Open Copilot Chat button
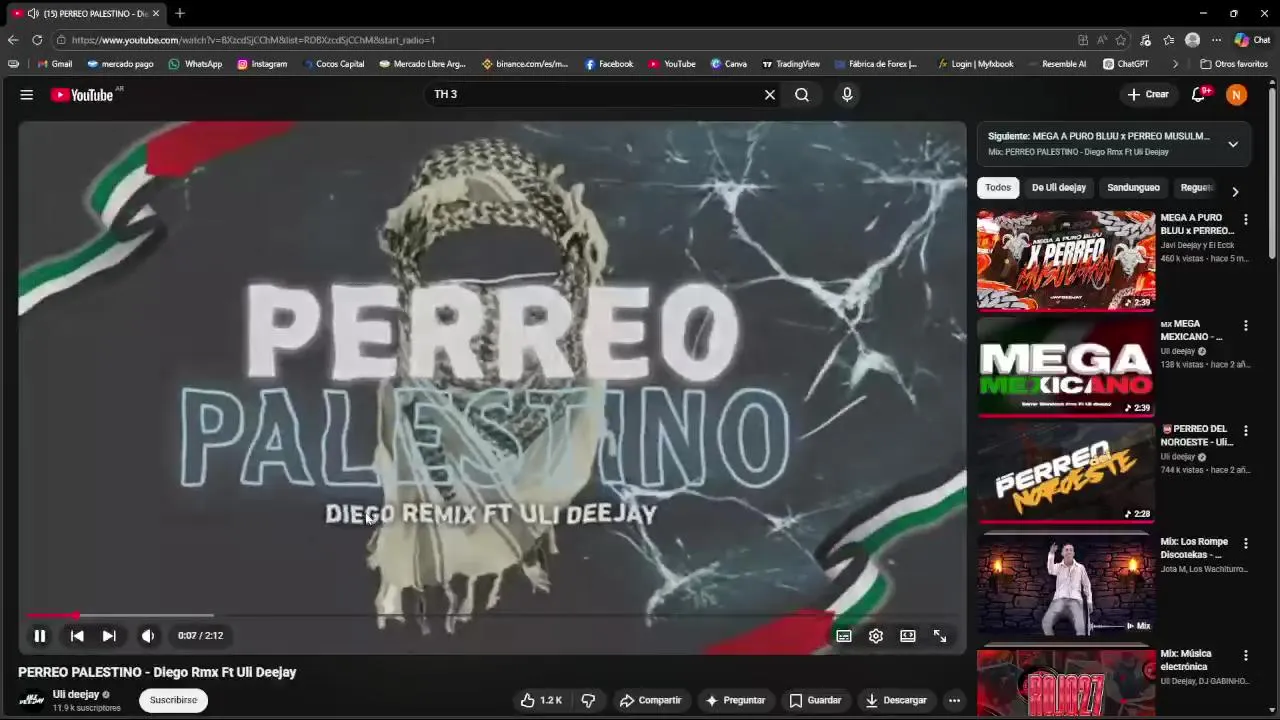Viewport: 1280px width, 720px height. click(x=1253, y=40)
